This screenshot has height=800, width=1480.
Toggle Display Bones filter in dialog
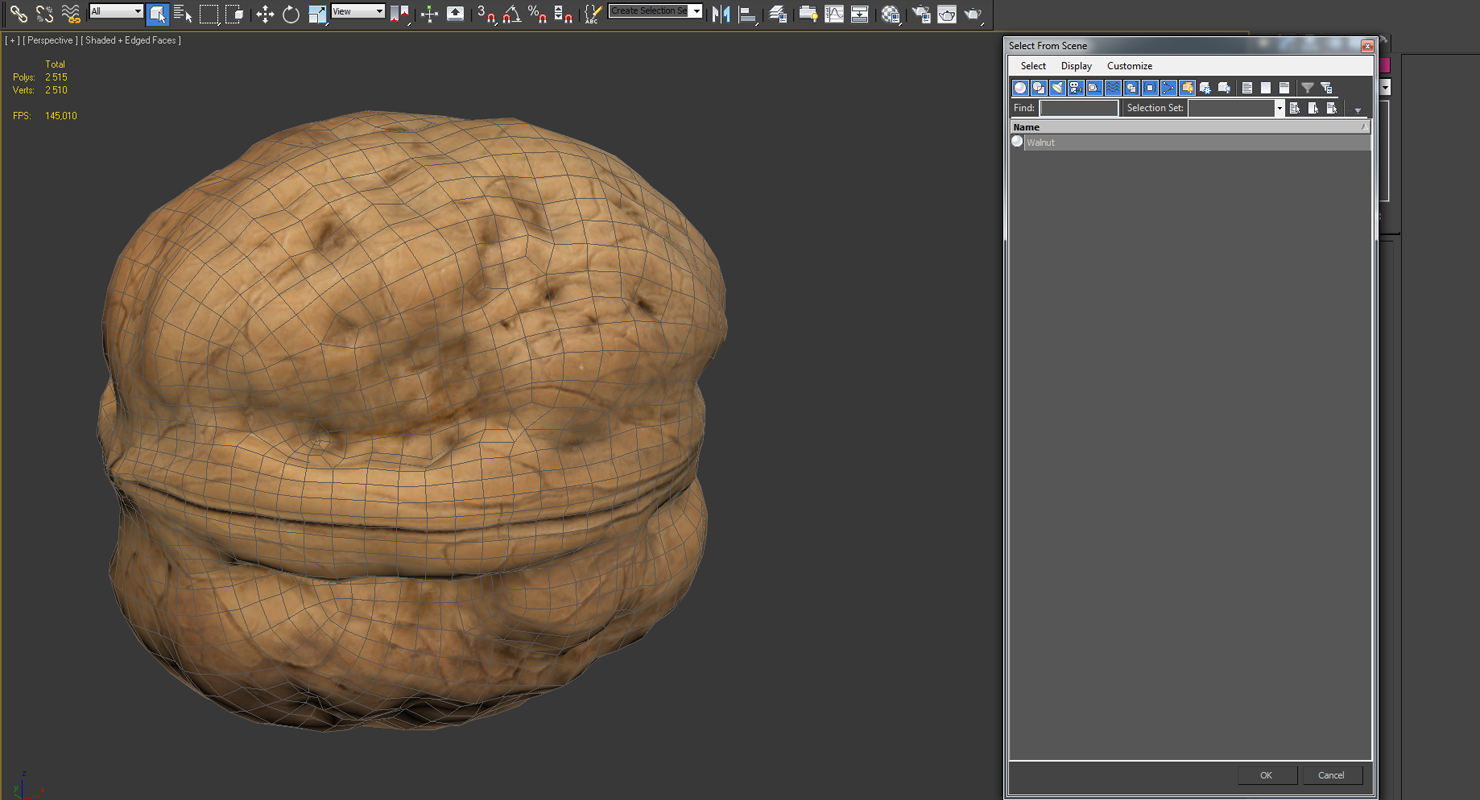(x=1168, y=88)
